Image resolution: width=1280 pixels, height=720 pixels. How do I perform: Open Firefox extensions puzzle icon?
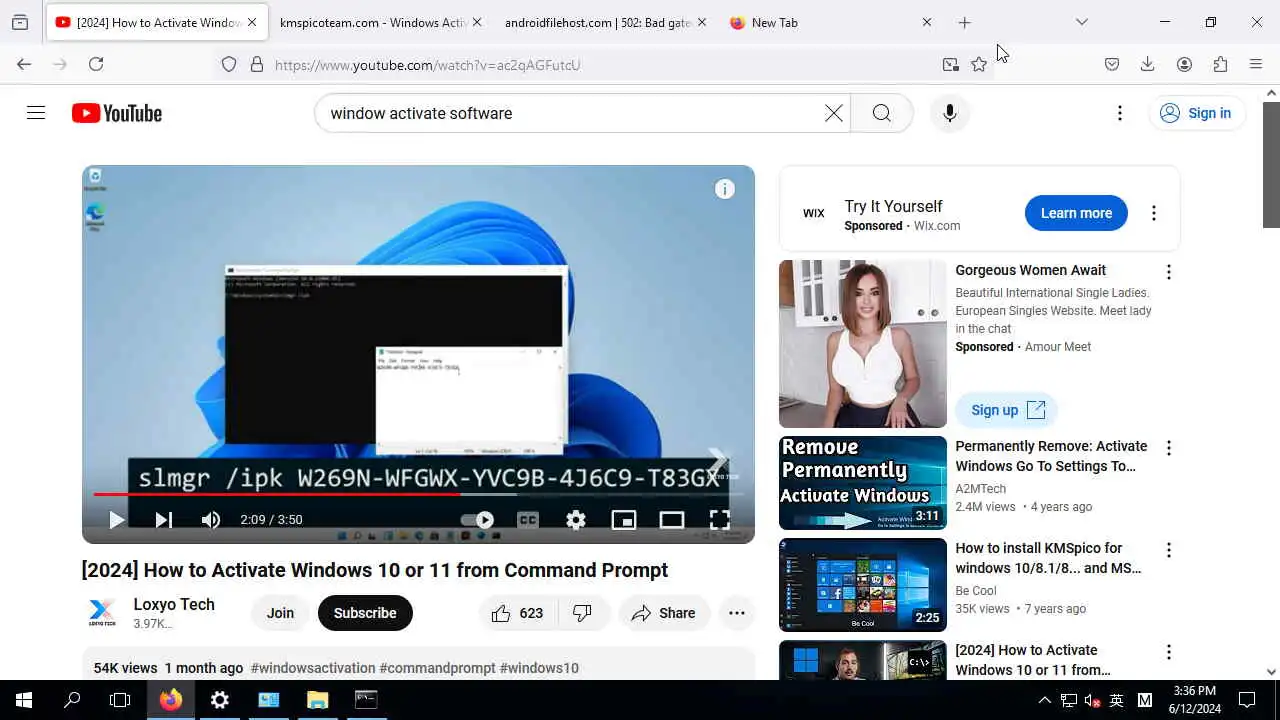1220,64
